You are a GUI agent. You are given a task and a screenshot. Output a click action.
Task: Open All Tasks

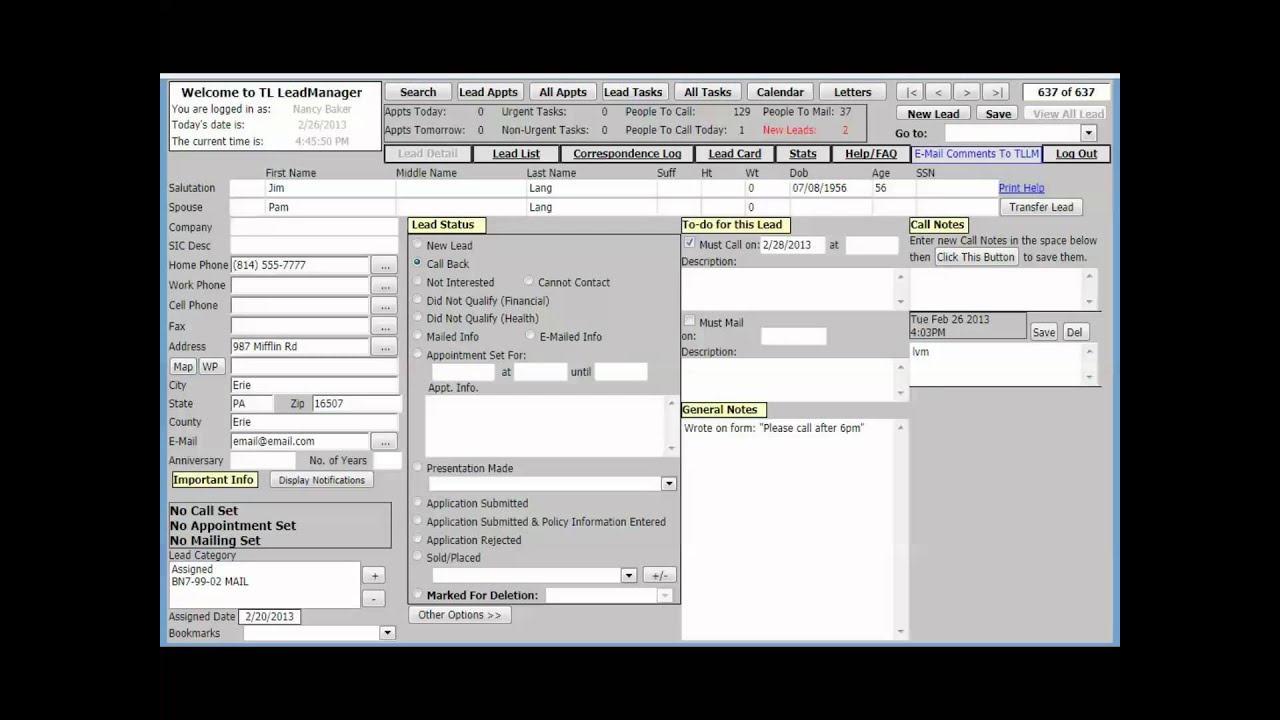pos(708,92)
